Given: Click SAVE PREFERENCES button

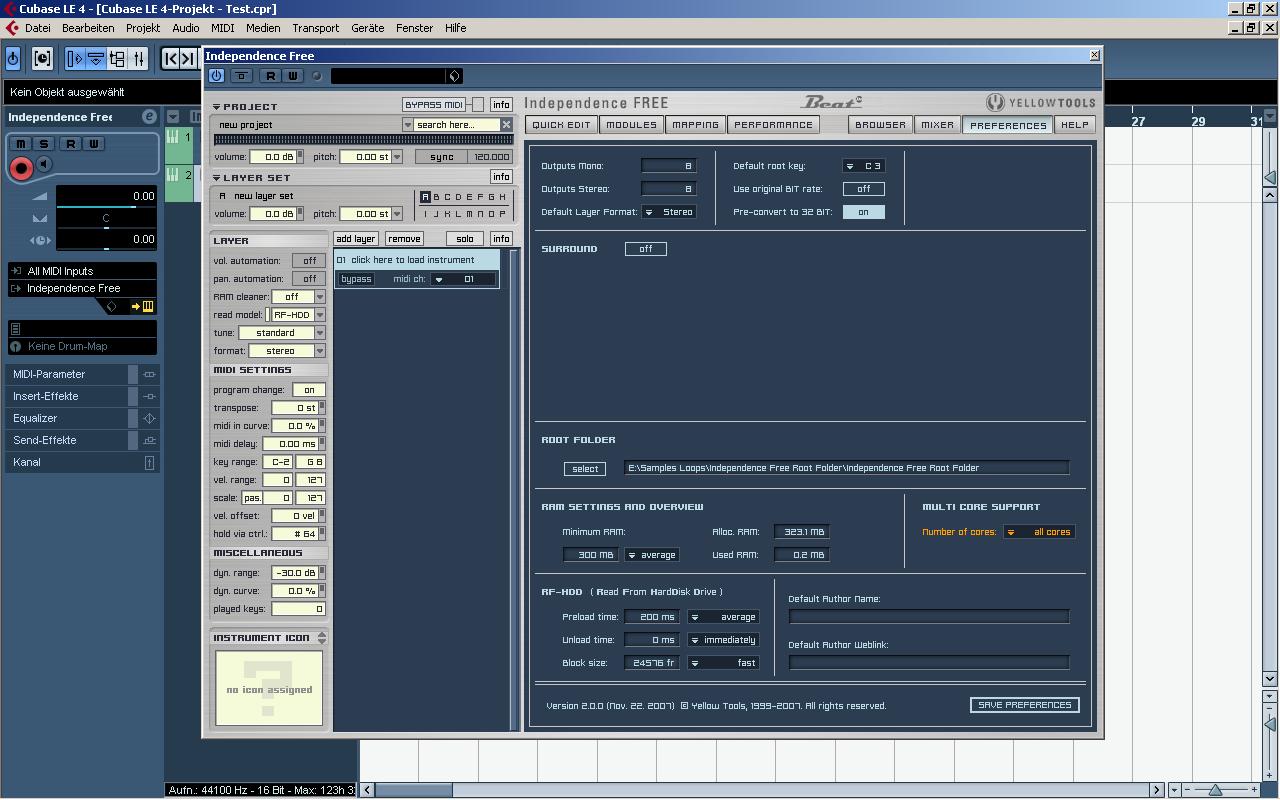Looking at the screenshot, I should point(1025,705).
